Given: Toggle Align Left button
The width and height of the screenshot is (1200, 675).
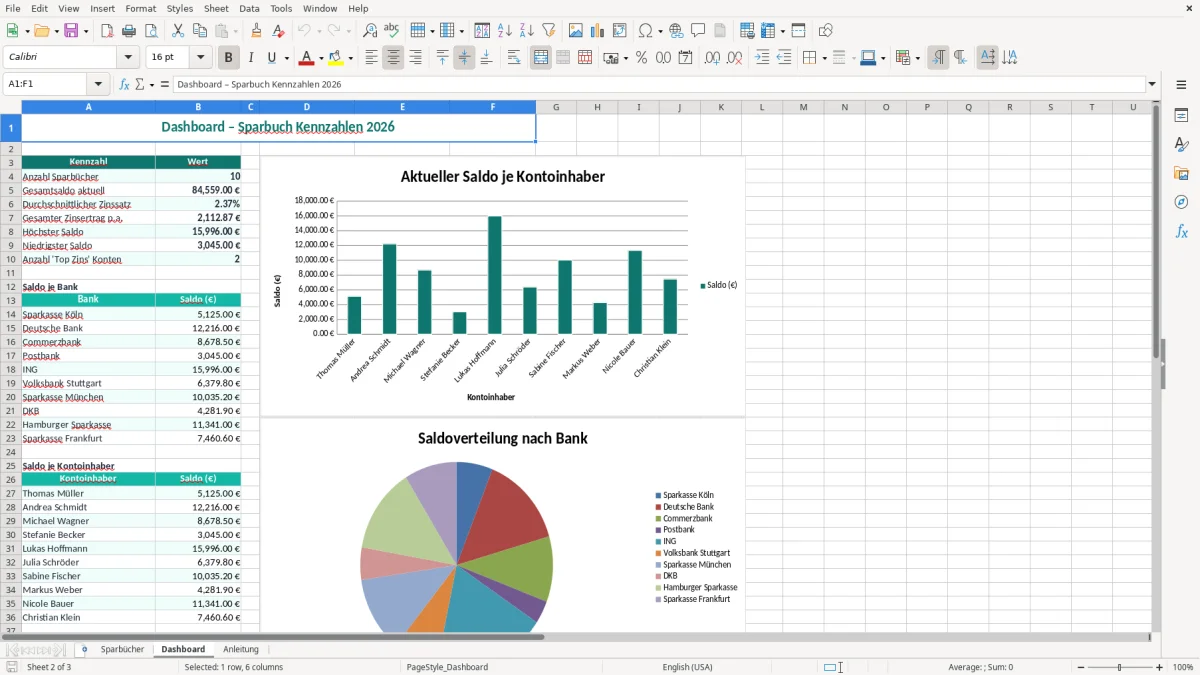Looking at the screenshot, I should pyautogui.click(x=371, y=58).
